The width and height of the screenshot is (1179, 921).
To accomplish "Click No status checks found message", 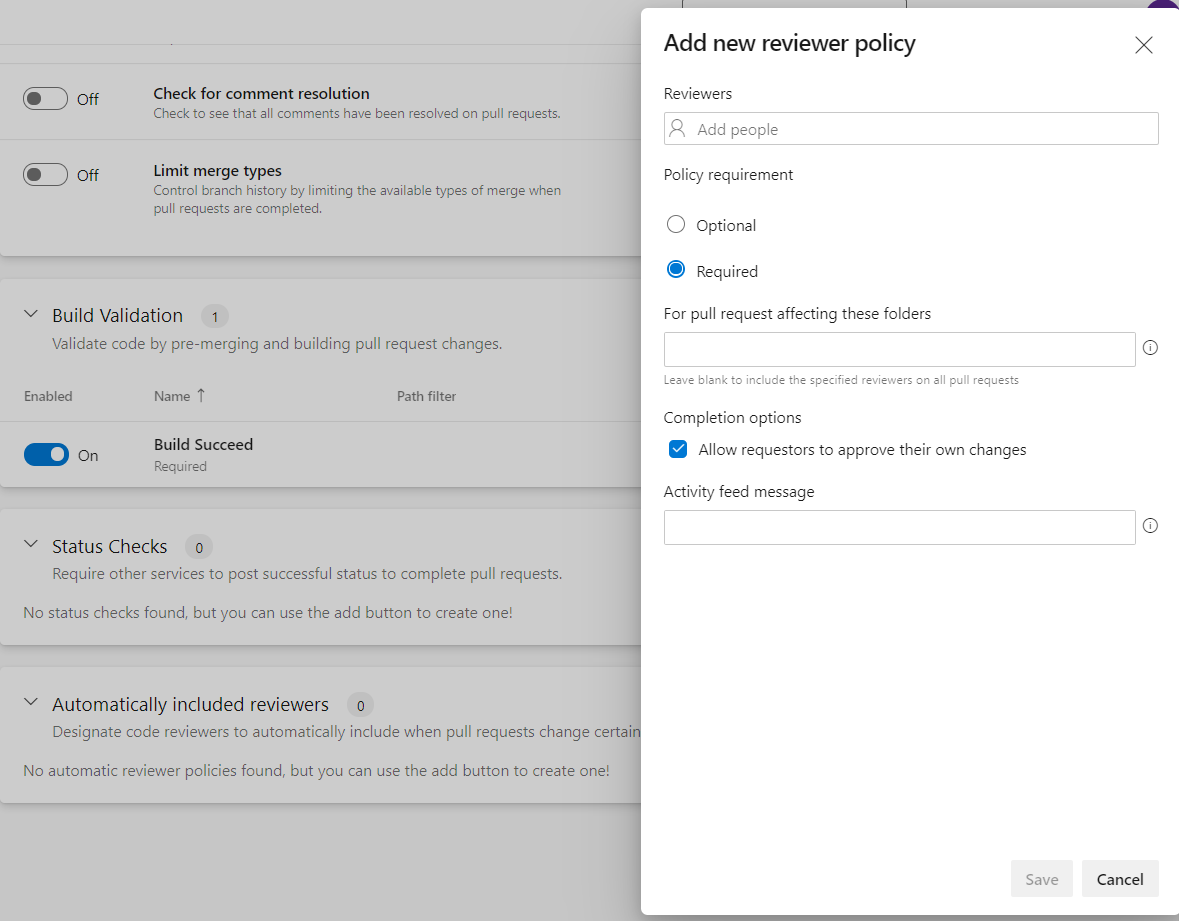I will (268, 613).
